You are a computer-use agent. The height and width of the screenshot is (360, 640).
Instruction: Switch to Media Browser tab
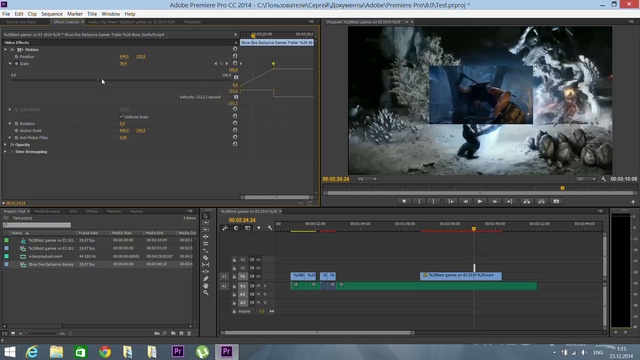pyautogui.click(x=47, y=211)
